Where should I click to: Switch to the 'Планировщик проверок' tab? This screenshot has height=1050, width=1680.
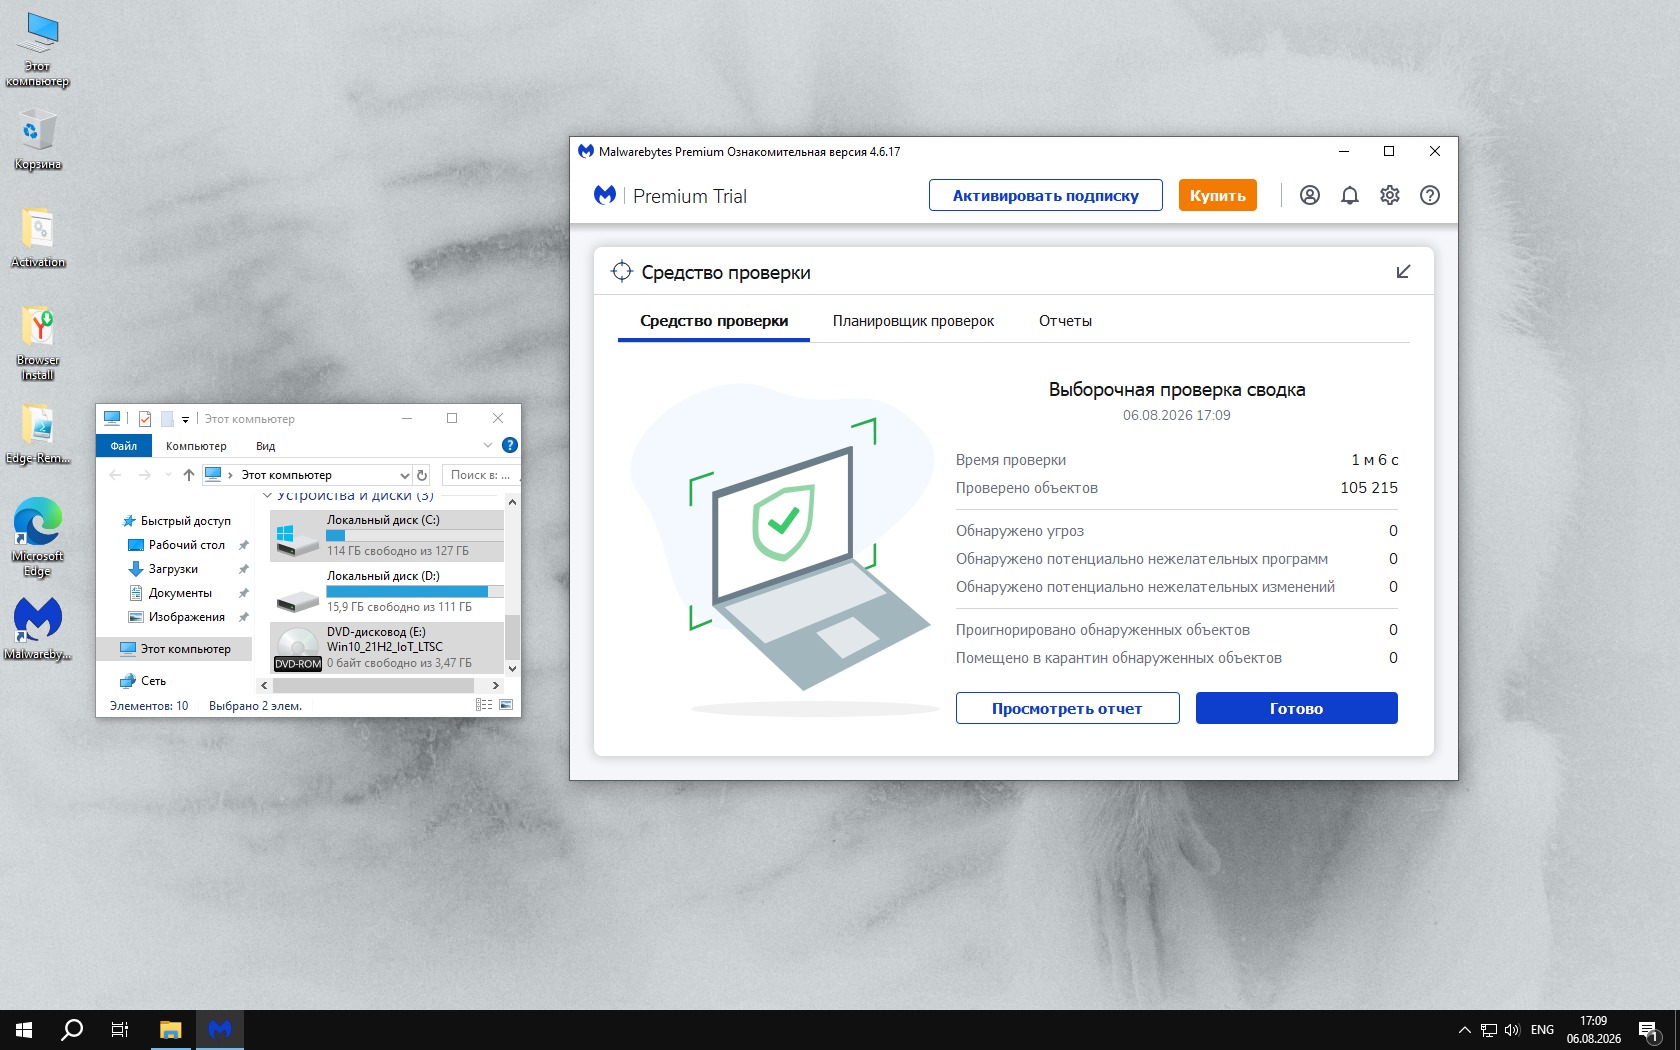(913, 321)
